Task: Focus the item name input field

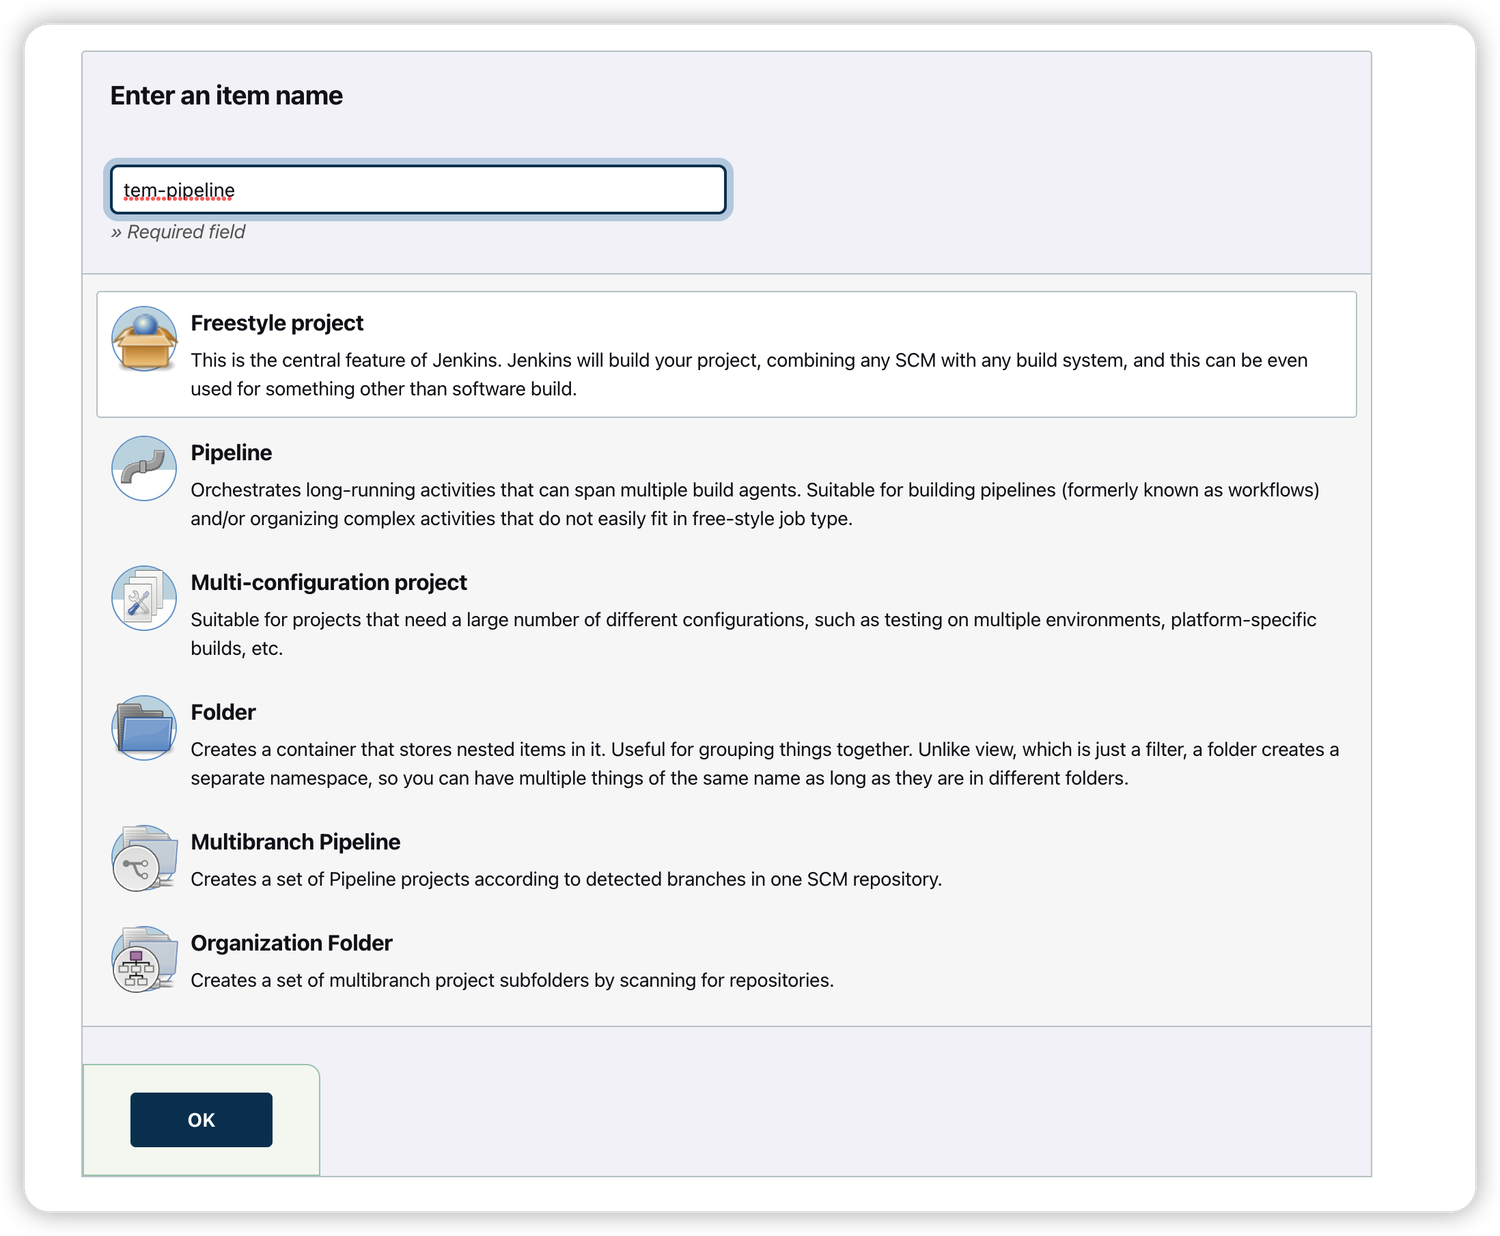Action: tap(418, 190)
